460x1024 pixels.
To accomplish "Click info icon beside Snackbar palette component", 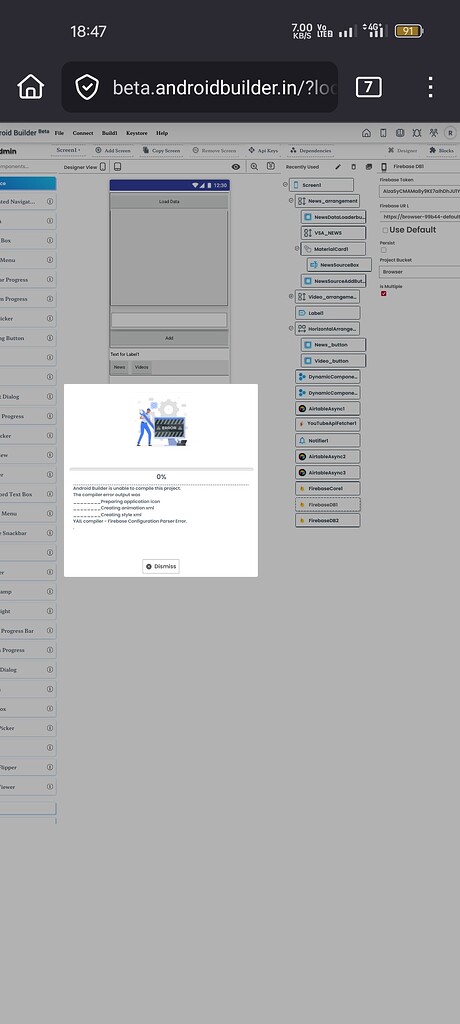I will tap(50, 534).
